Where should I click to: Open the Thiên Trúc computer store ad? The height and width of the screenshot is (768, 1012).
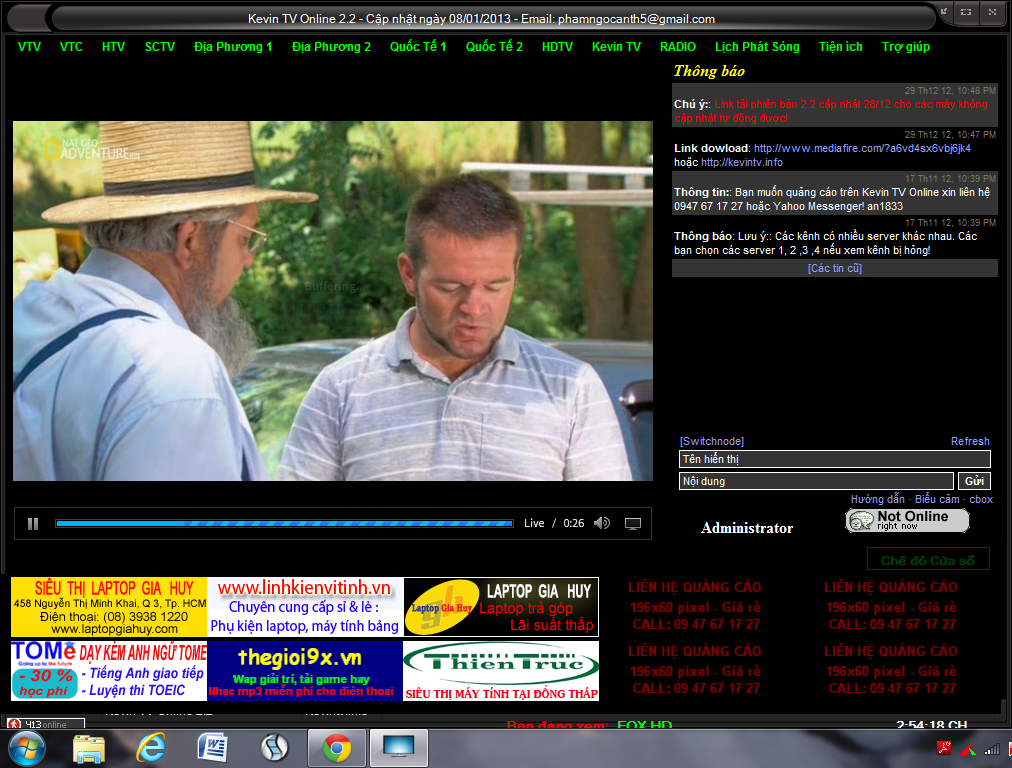click(501, 671)
